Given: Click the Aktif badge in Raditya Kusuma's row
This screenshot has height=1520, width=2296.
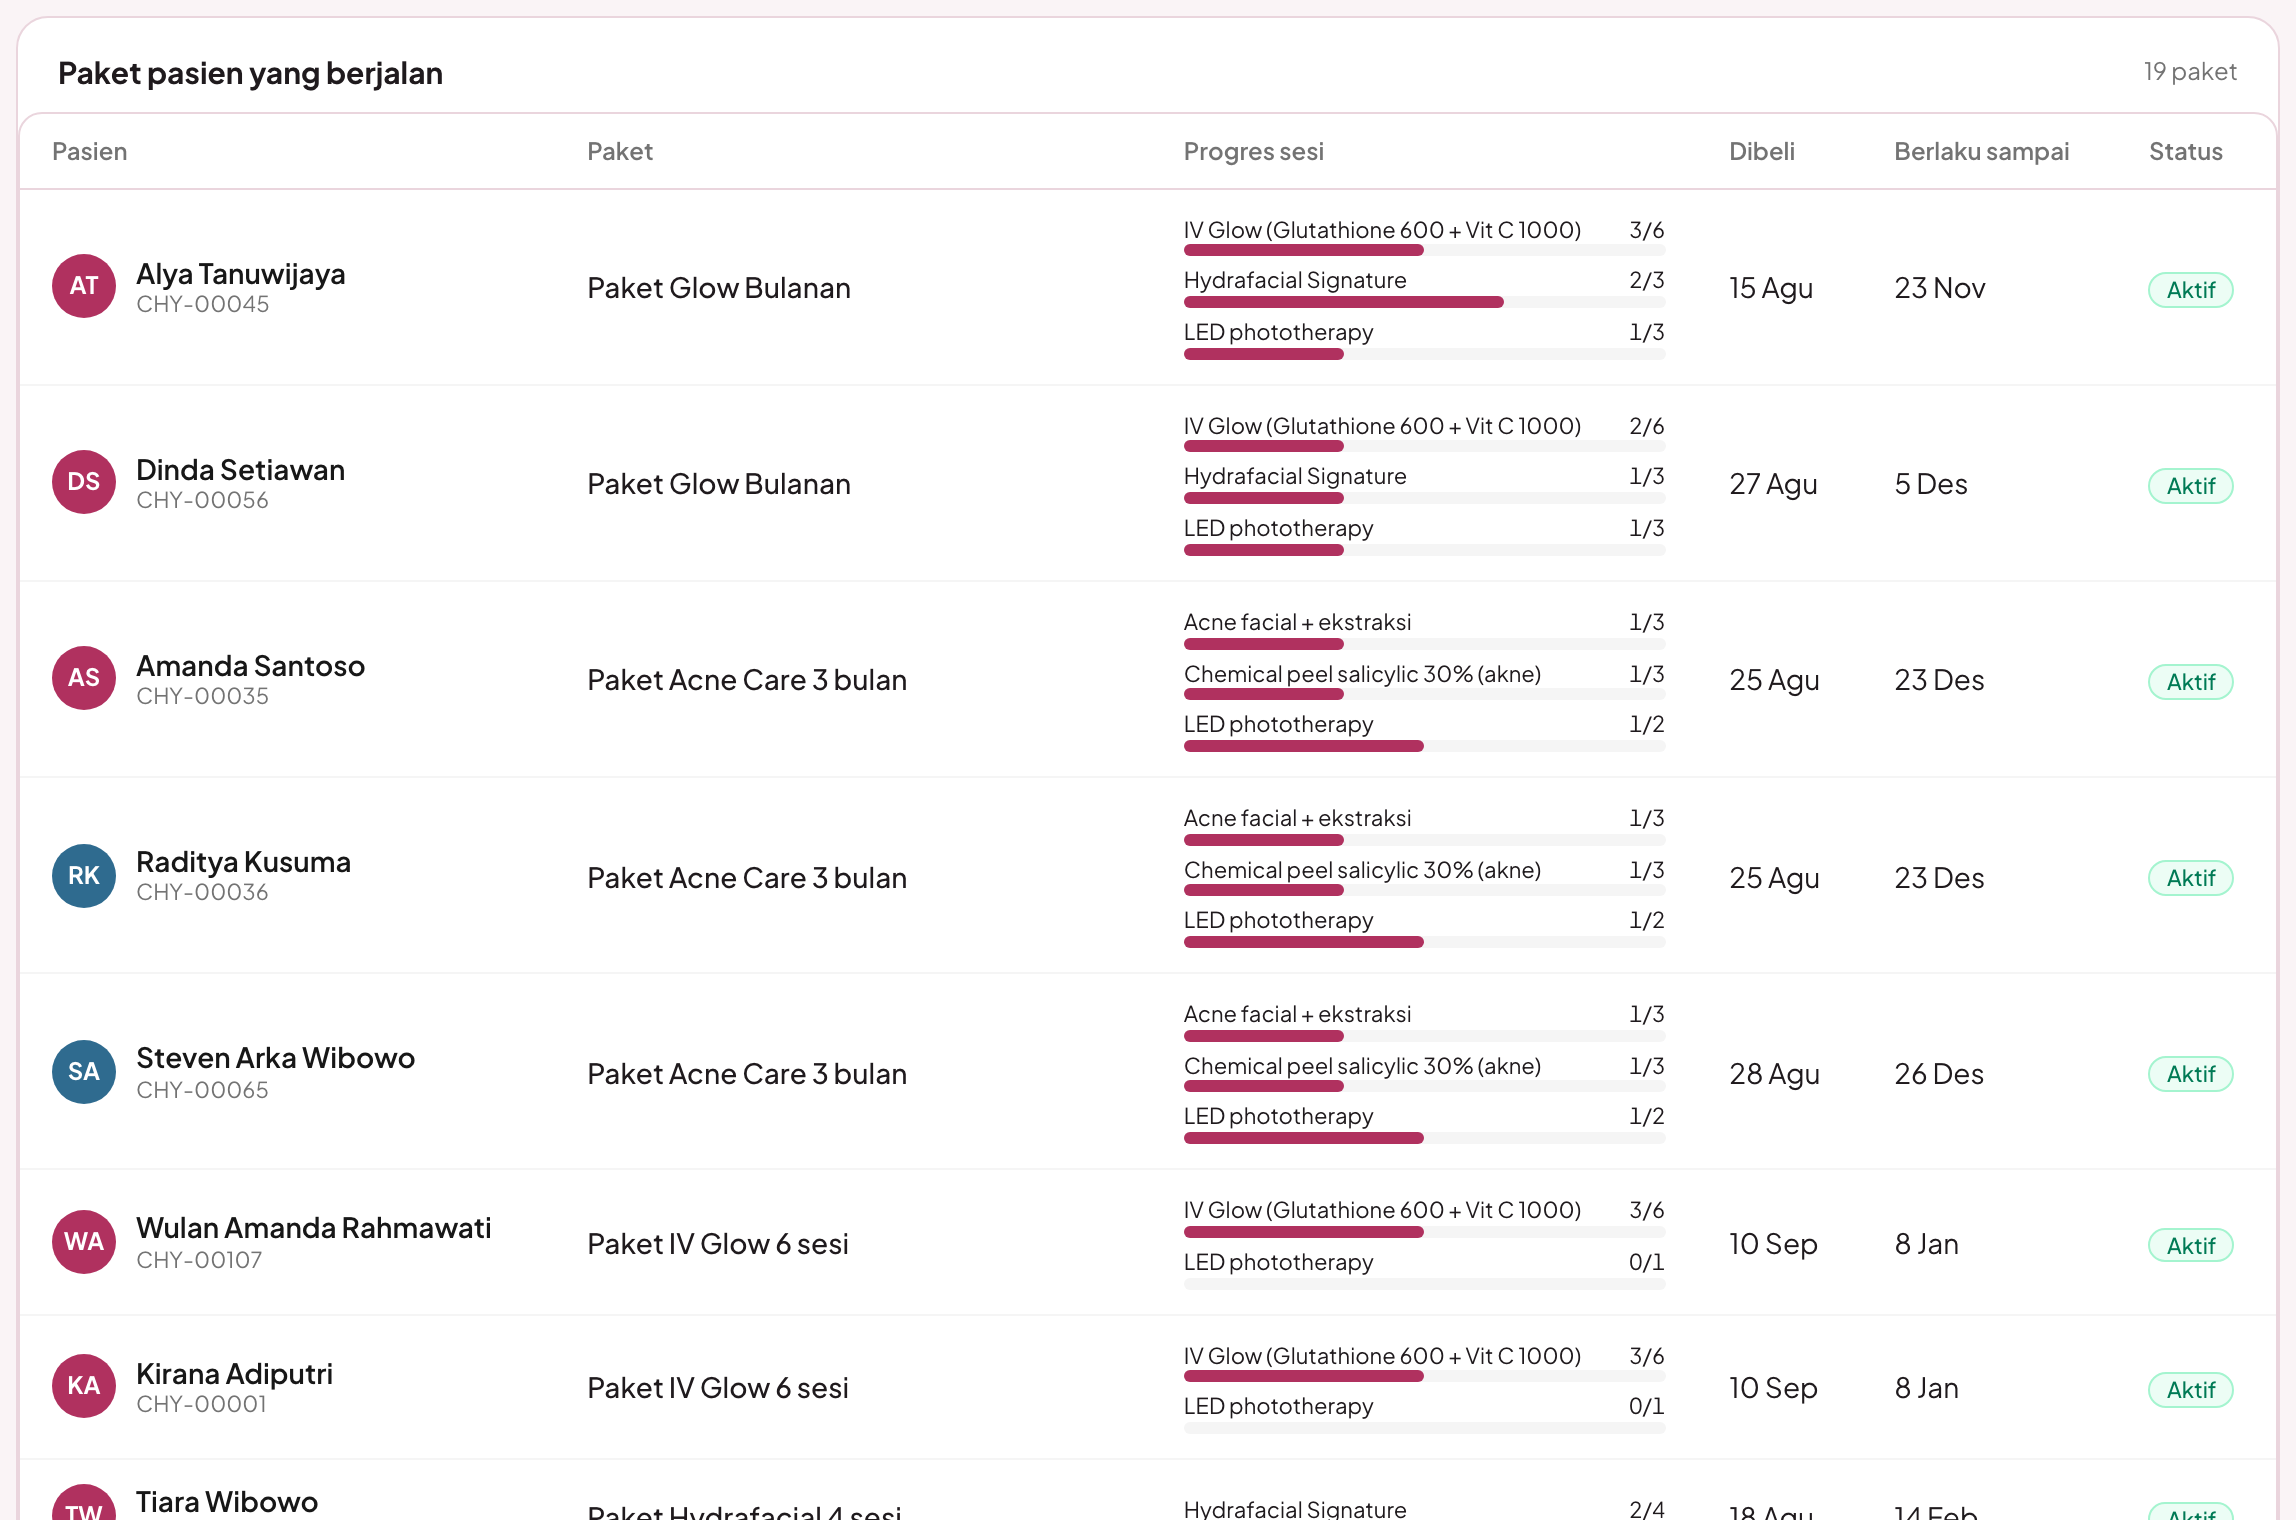Looking at the screenshot, I should point(2190,878).
